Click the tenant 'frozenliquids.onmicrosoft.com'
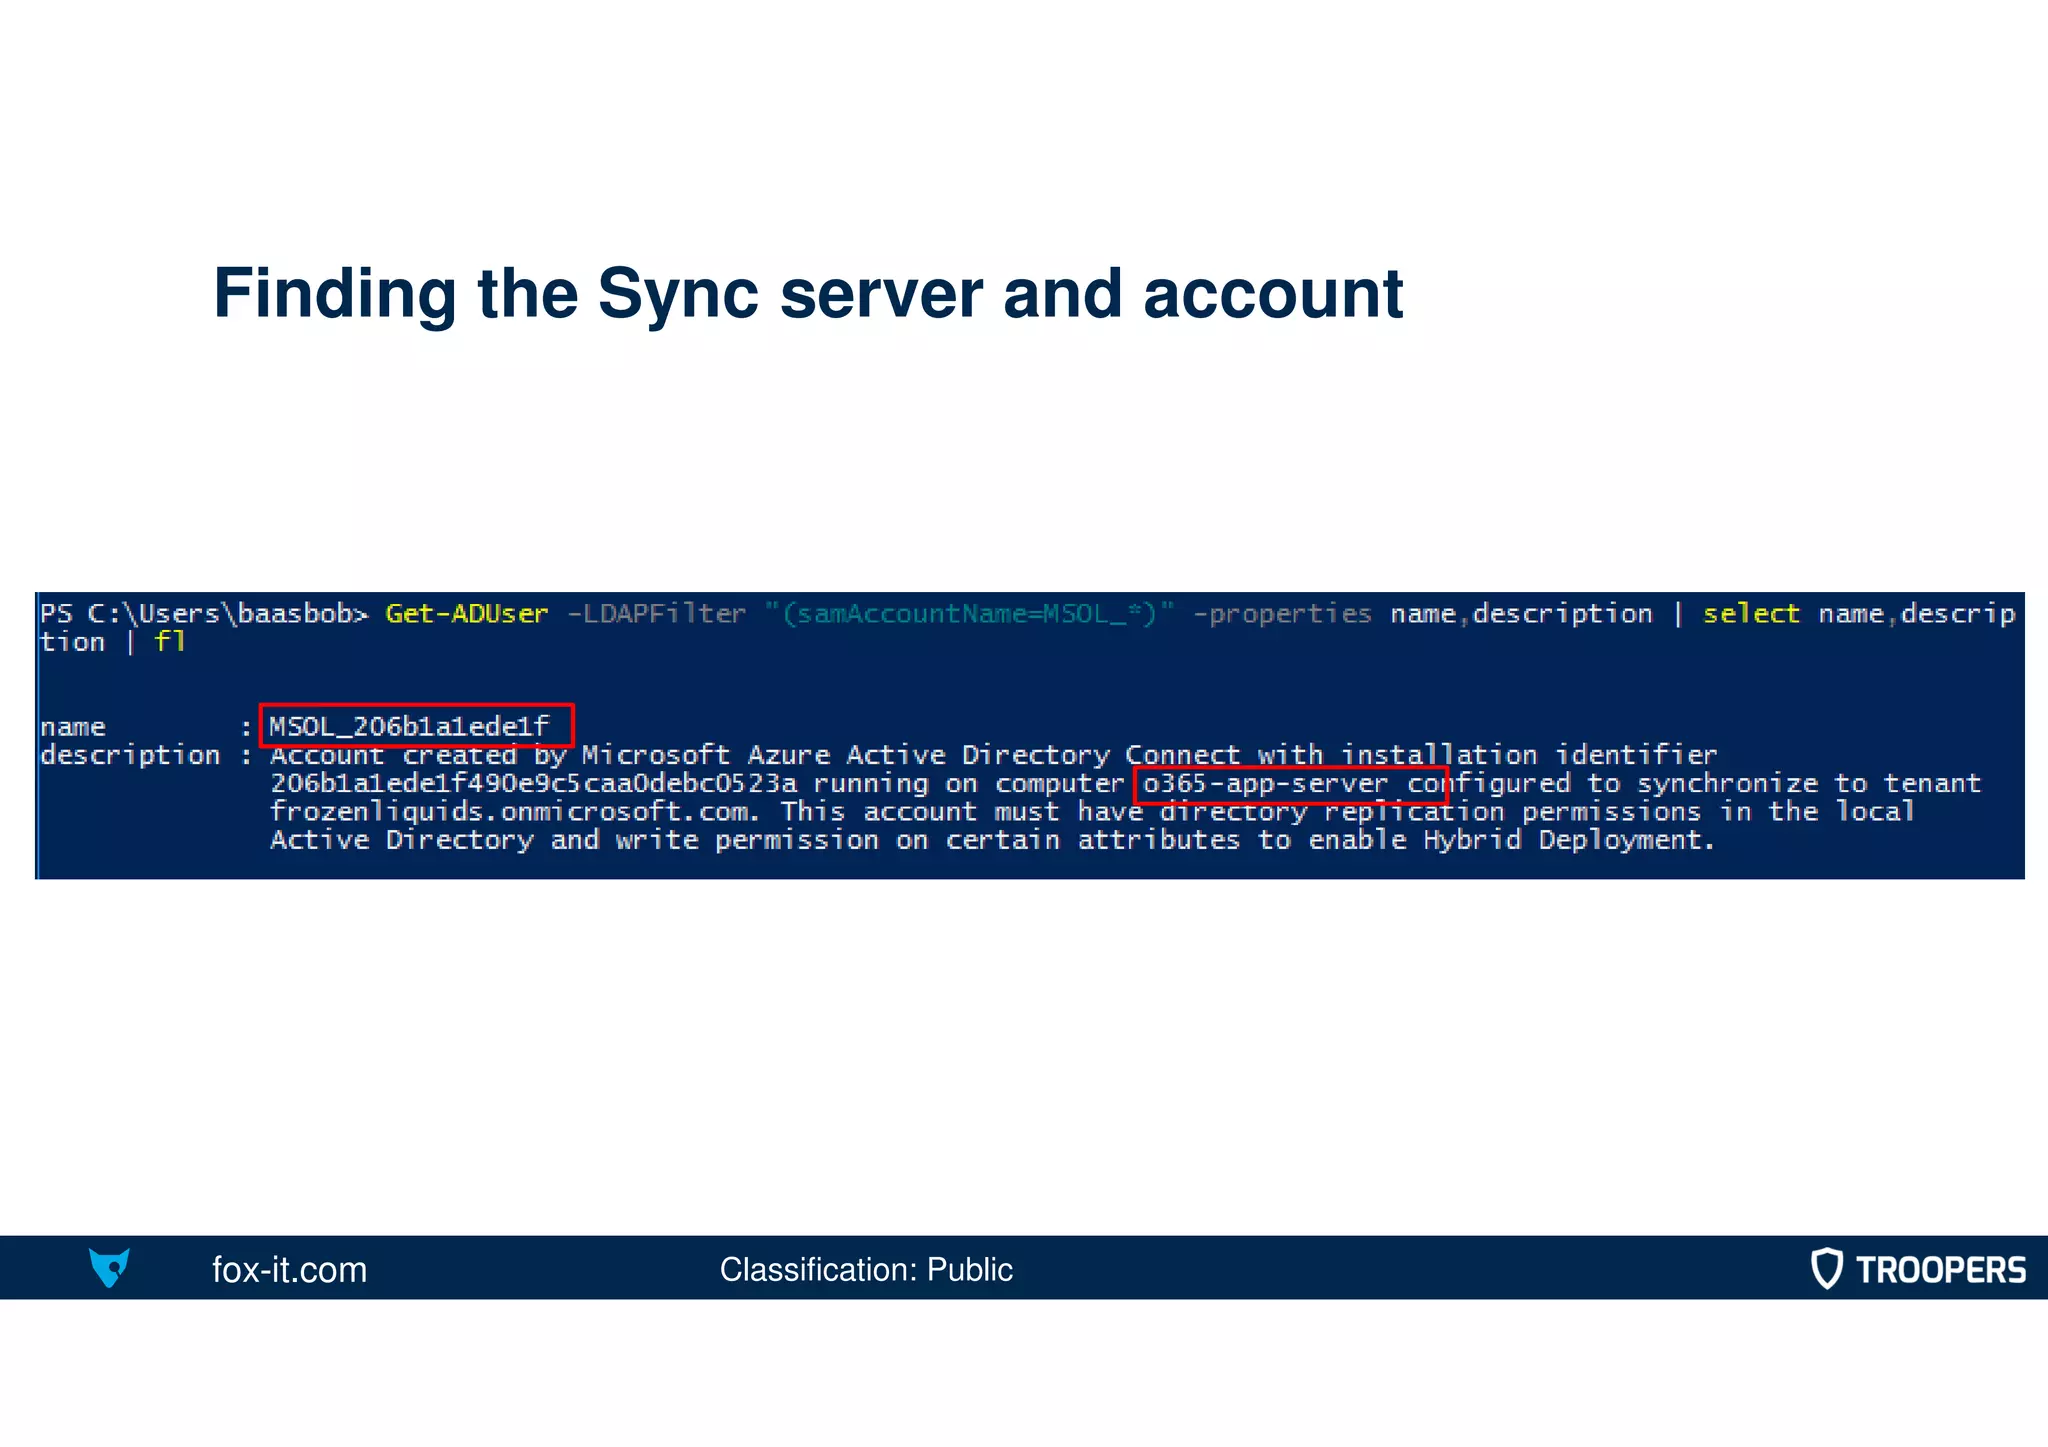Image resolution: width=2048 pixels, height=1447 pixels. (510, 811)
